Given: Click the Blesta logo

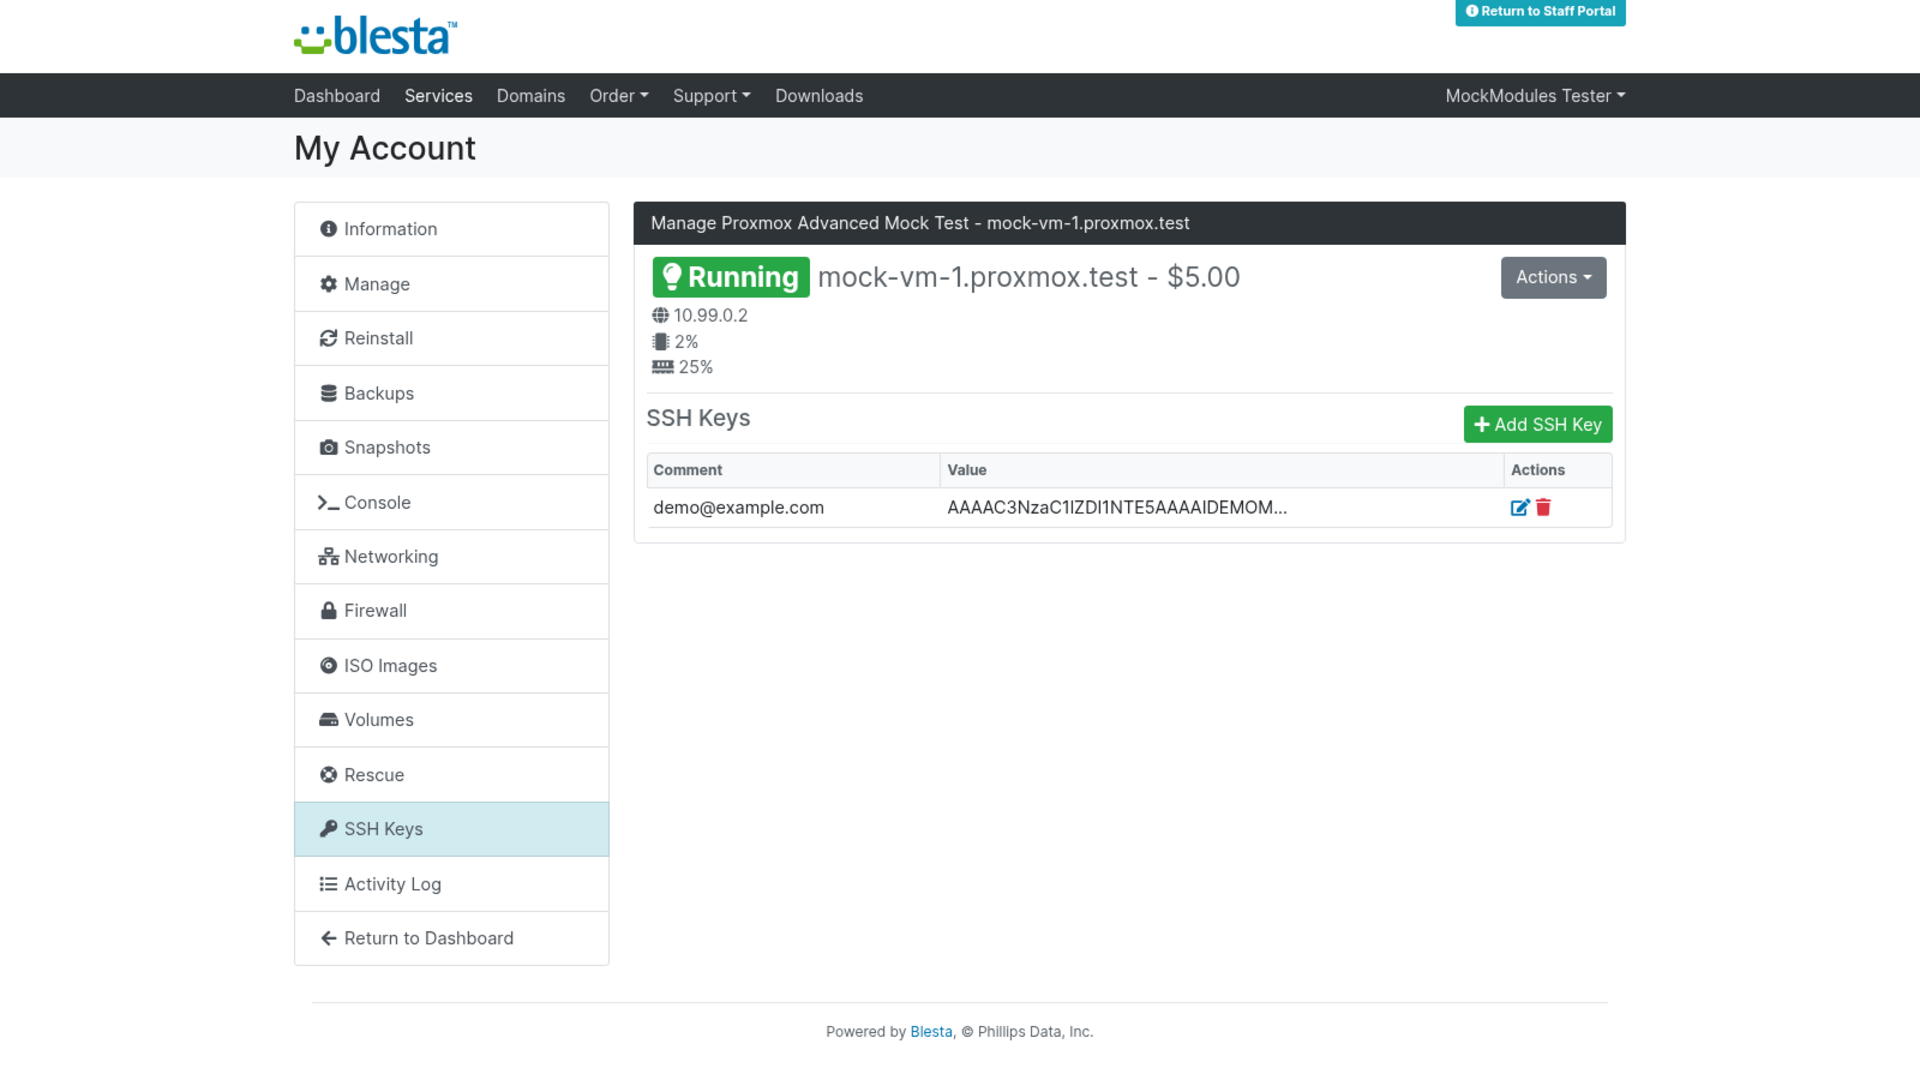Looking at the screenshot, I should (375, 36).
